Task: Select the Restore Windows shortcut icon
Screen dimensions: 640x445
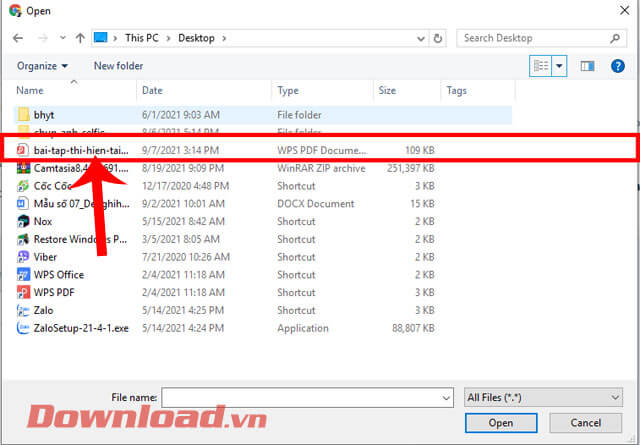Action: coord(23,239)
